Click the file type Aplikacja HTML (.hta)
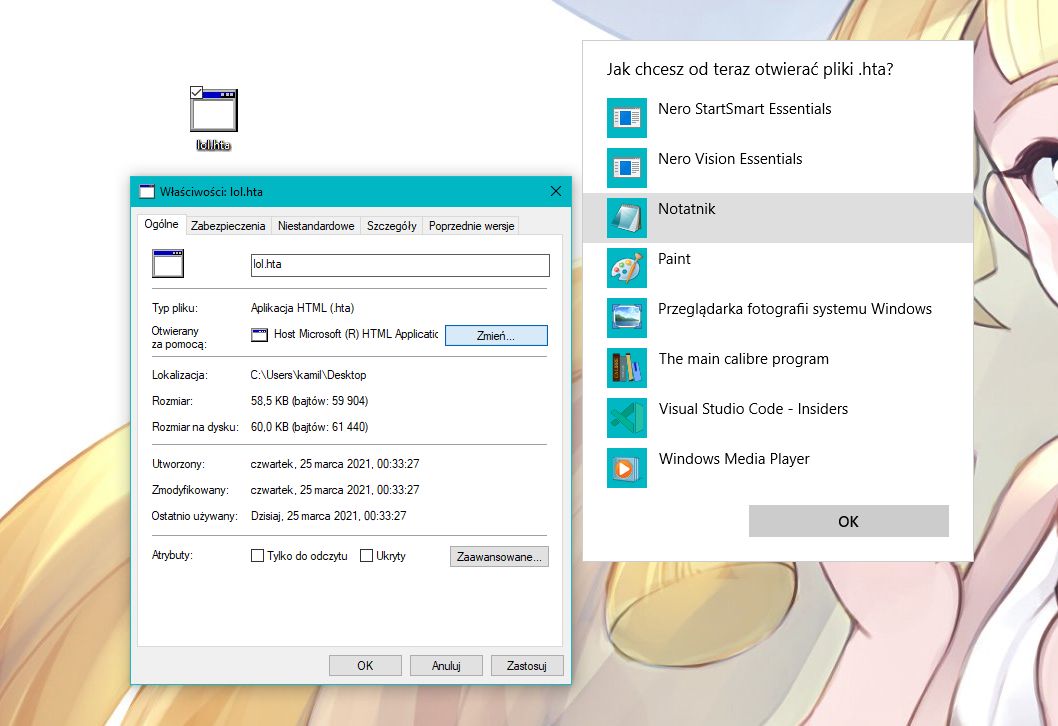The image size is (1058, 726). pos(302,308)
